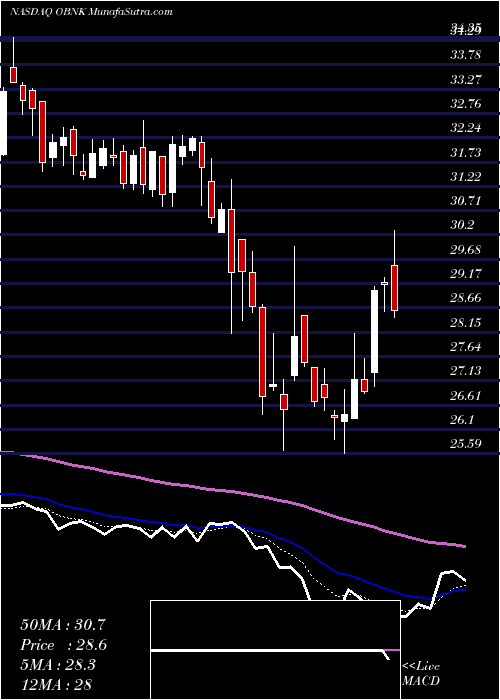Click the <<Live MACD label
Viewport: 500px width, 700px height.
pyautogui.click(x=421, y=673)
